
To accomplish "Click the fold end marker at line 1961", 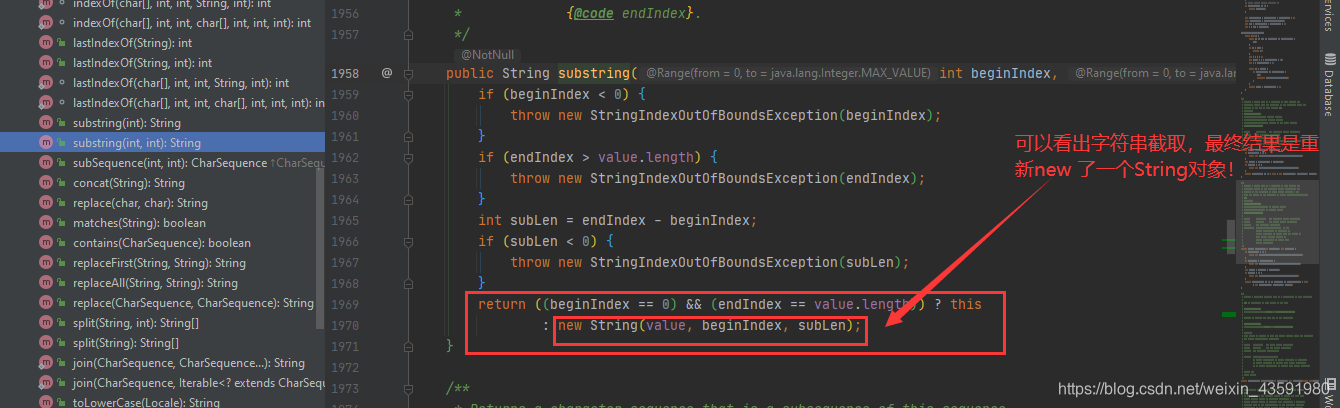I will pyautogui.click(x=408, y=136).
